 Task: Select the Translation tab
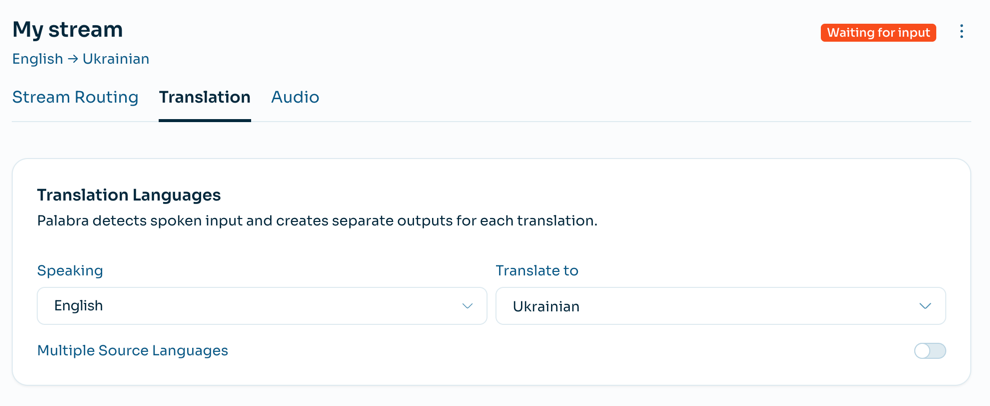(x=204, y=97)
